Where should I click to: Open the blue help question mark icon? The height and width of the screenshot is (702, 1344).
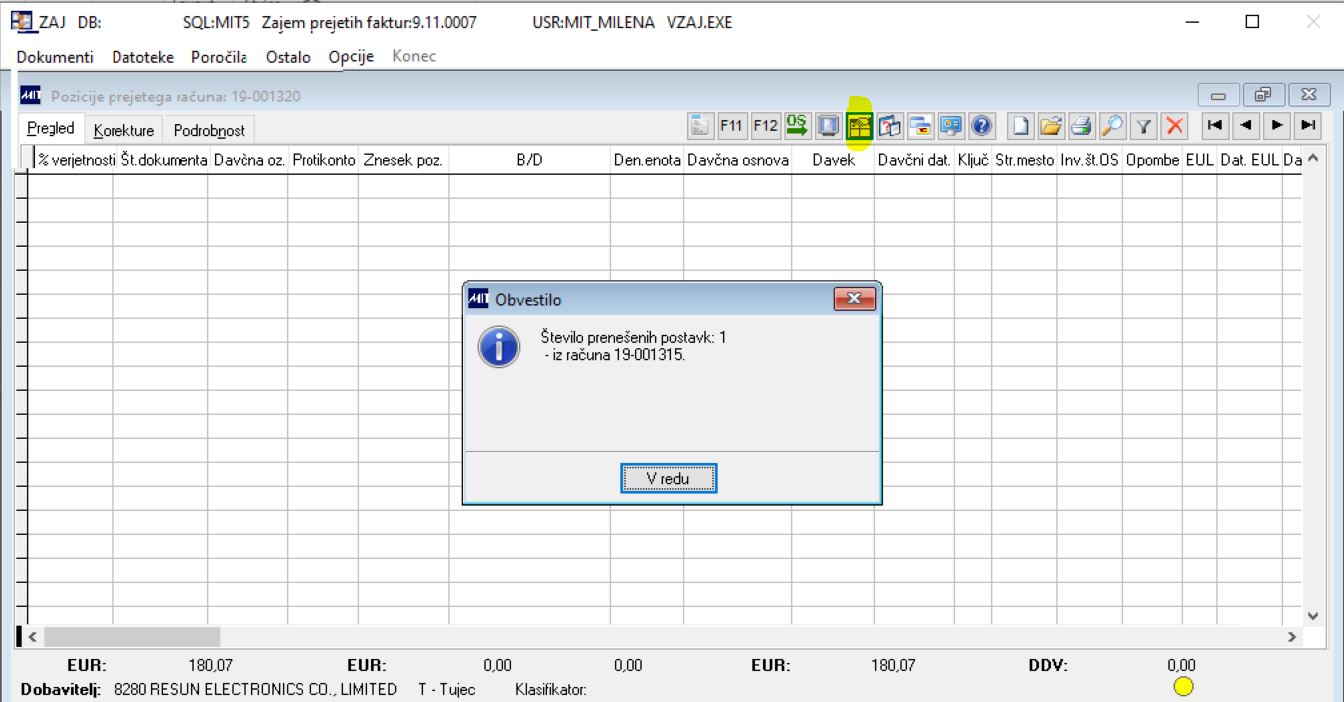pyautogui.click(x=982, y=126)
